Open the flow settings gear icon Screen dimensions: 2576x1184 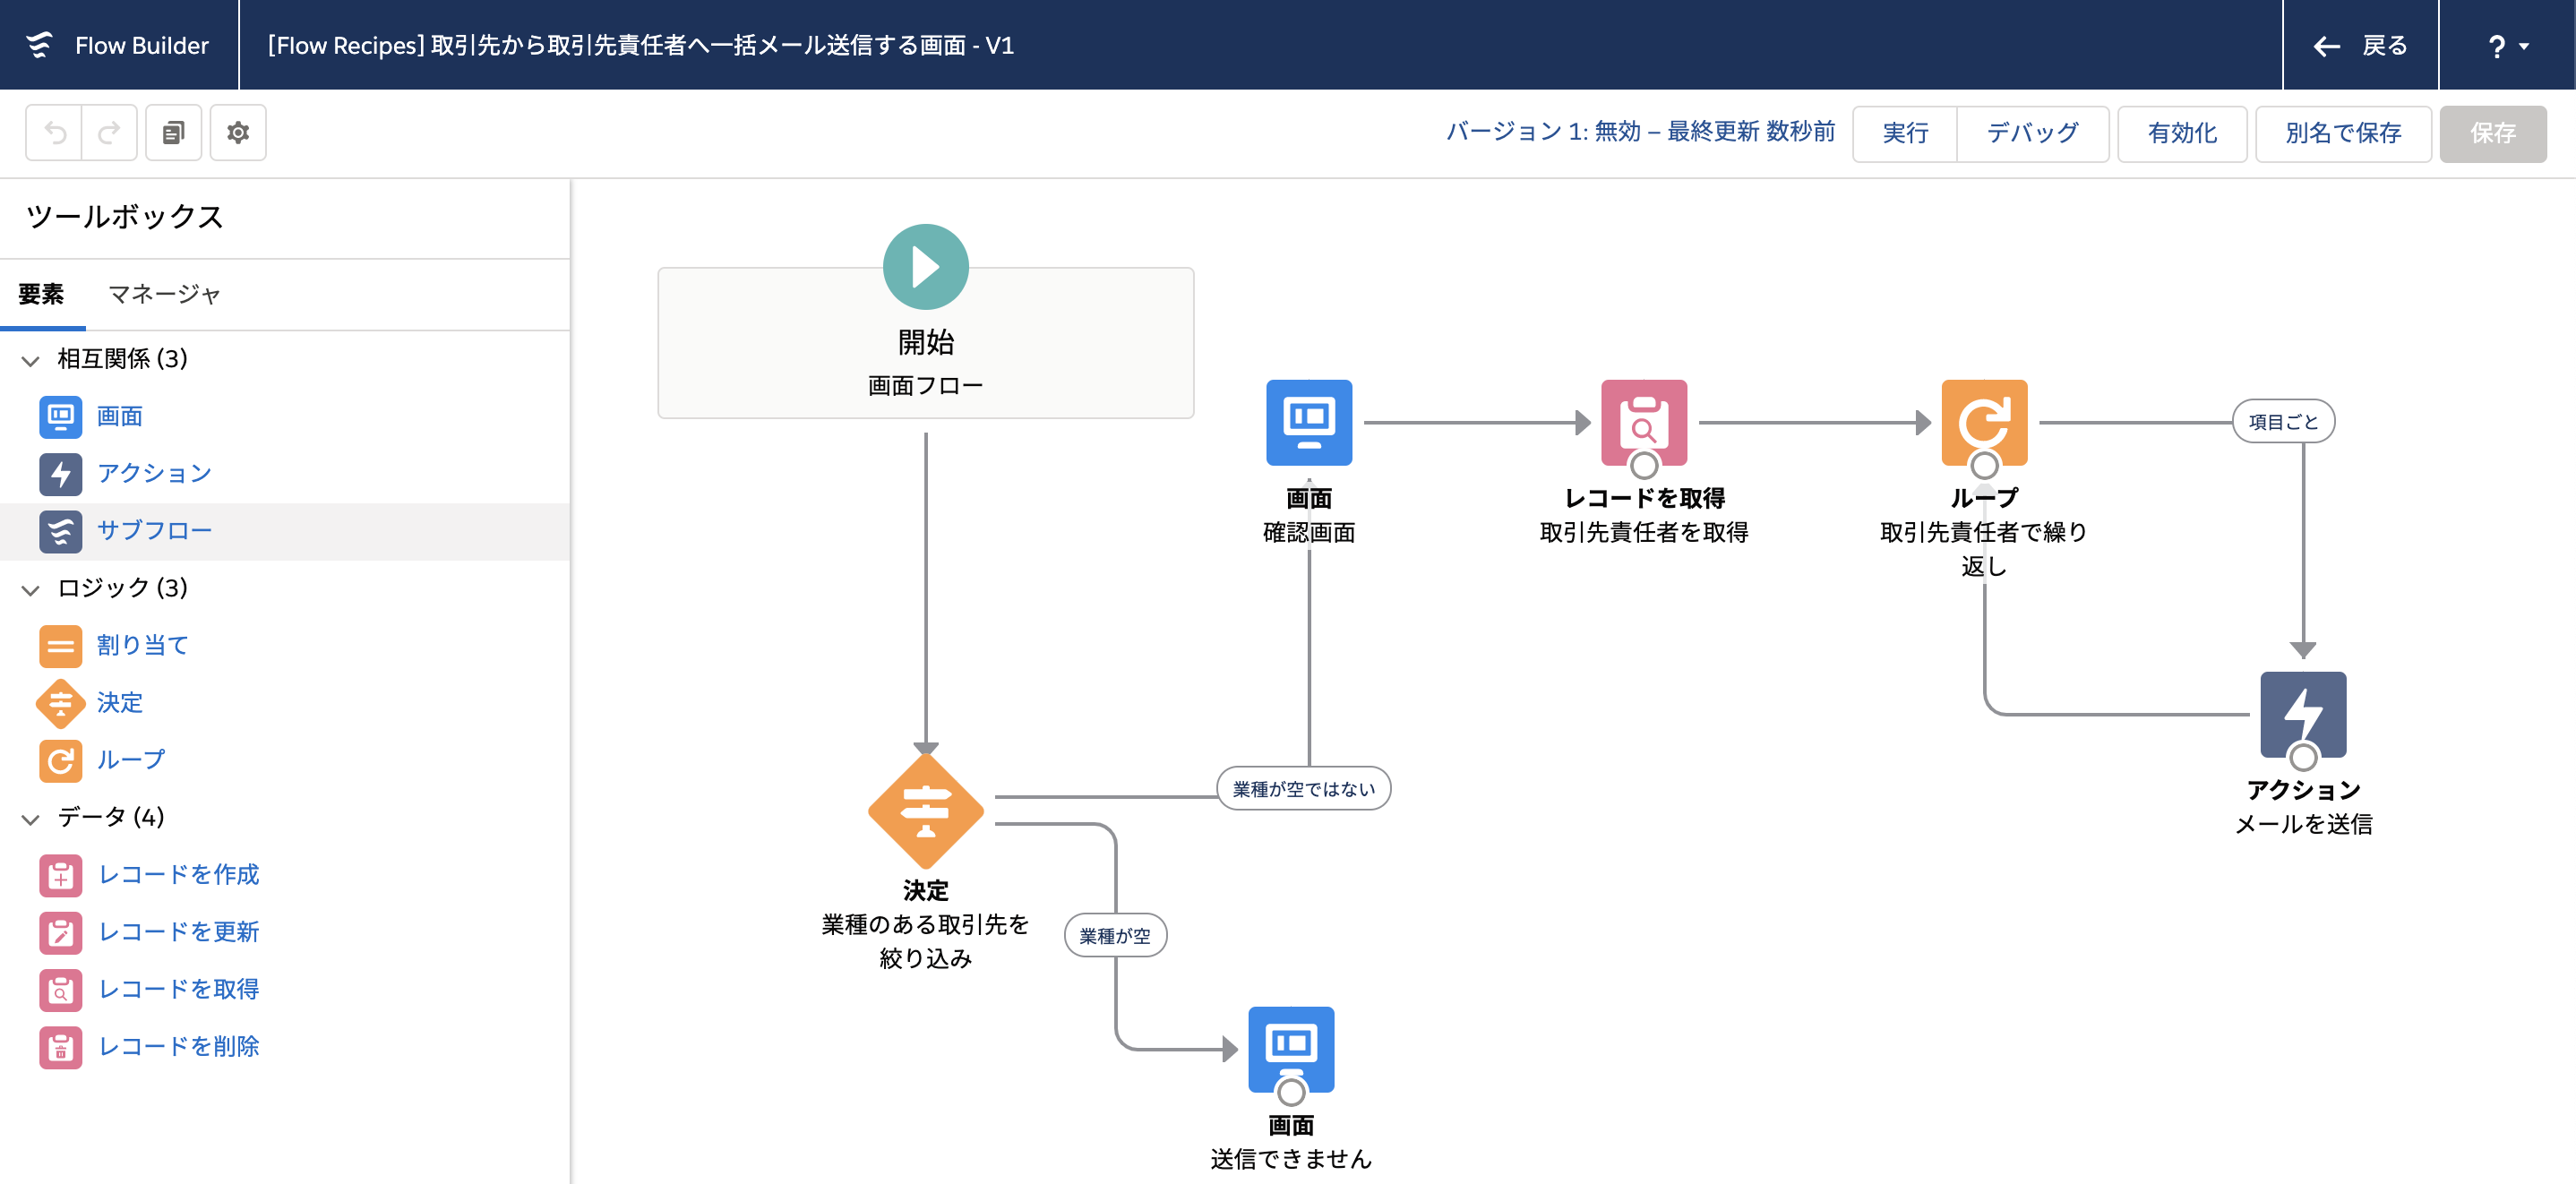(x=238, y=132)
